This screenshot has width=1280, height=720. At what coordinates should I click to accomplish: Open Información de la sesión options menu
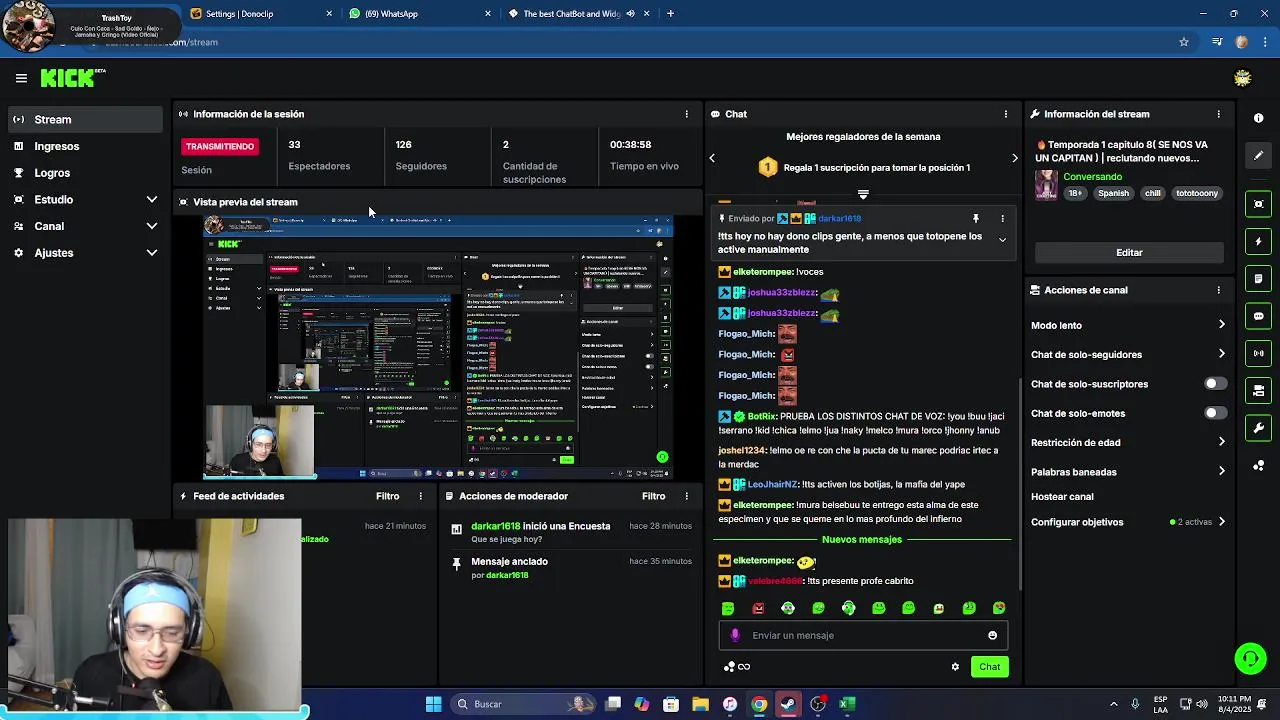click(x=686, y=114)
